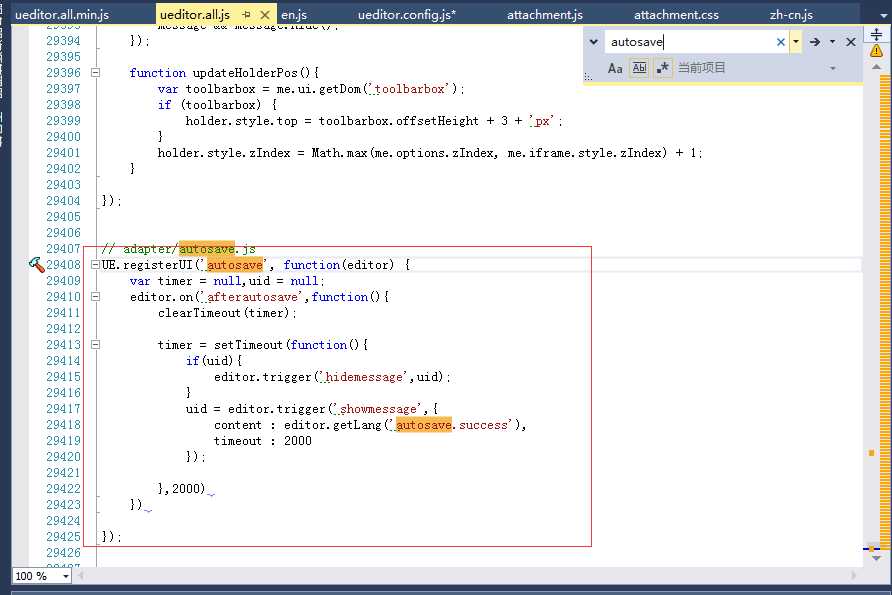Collapse the setTimeout function block
892x595 pixels.
click(96, 345)
